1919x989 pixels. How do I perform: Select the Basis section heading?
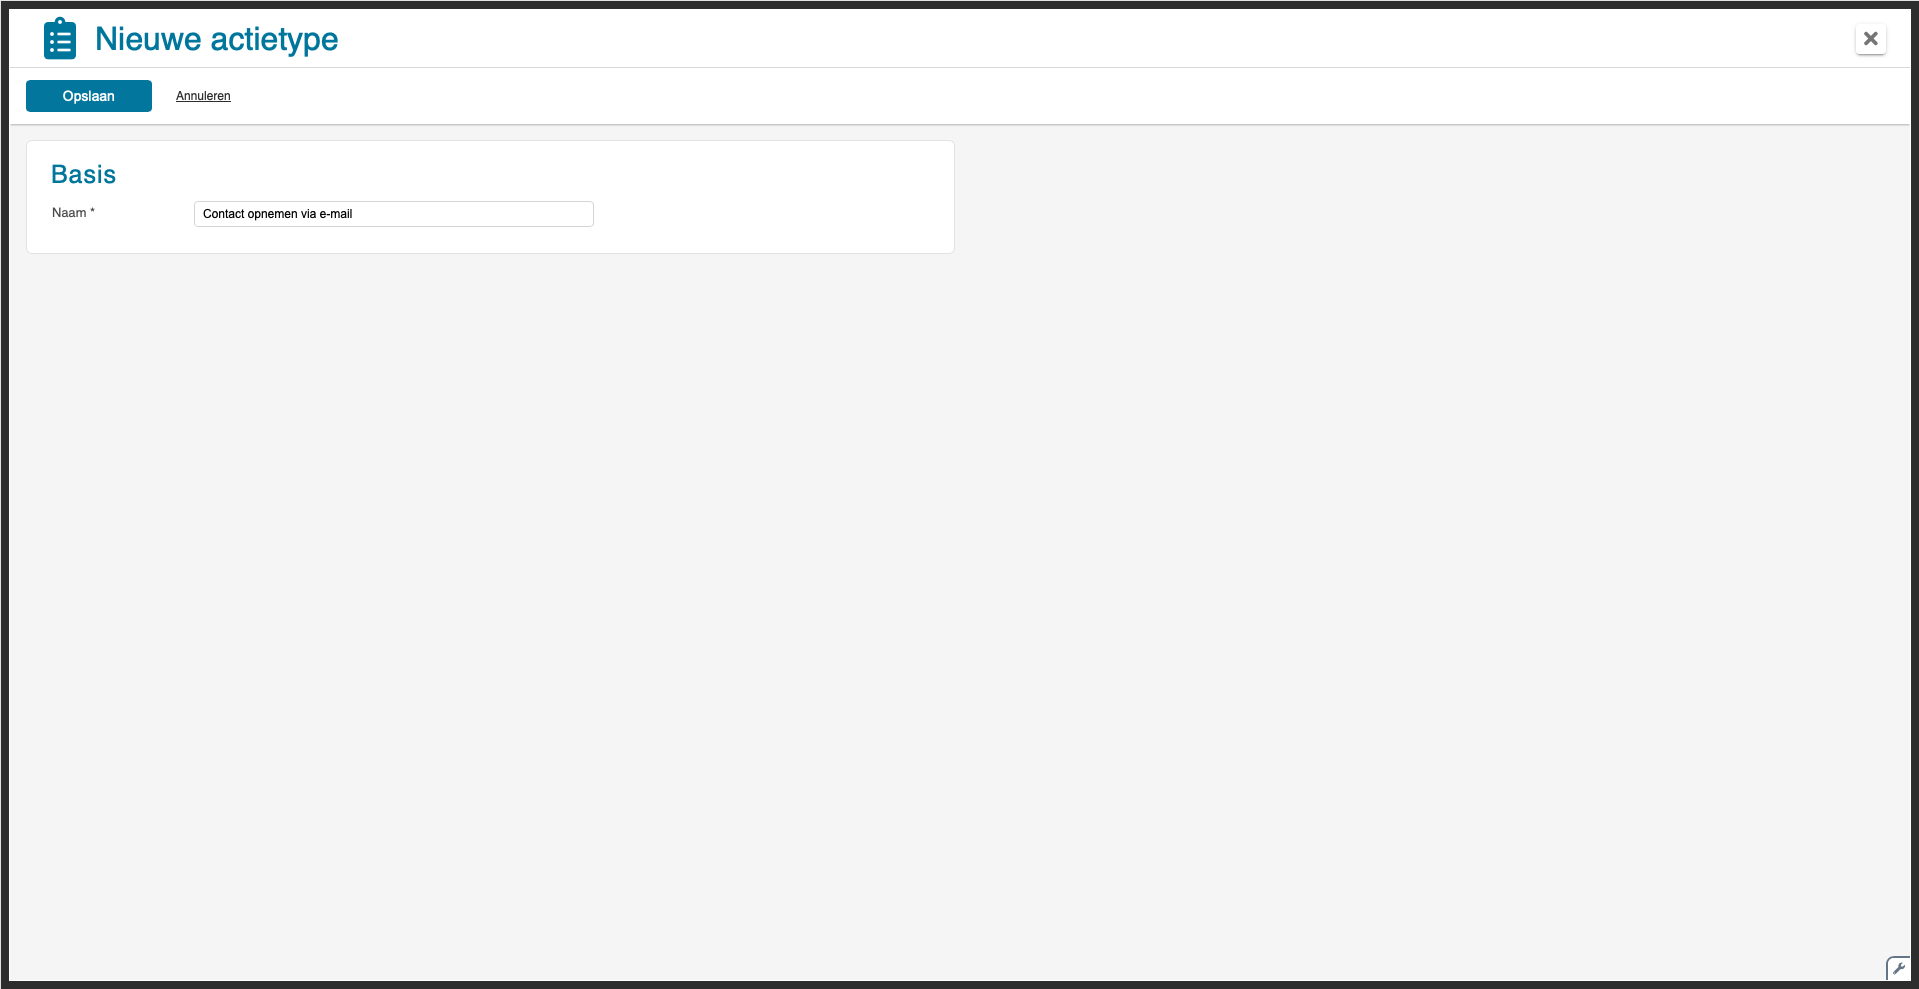[84, 174]
